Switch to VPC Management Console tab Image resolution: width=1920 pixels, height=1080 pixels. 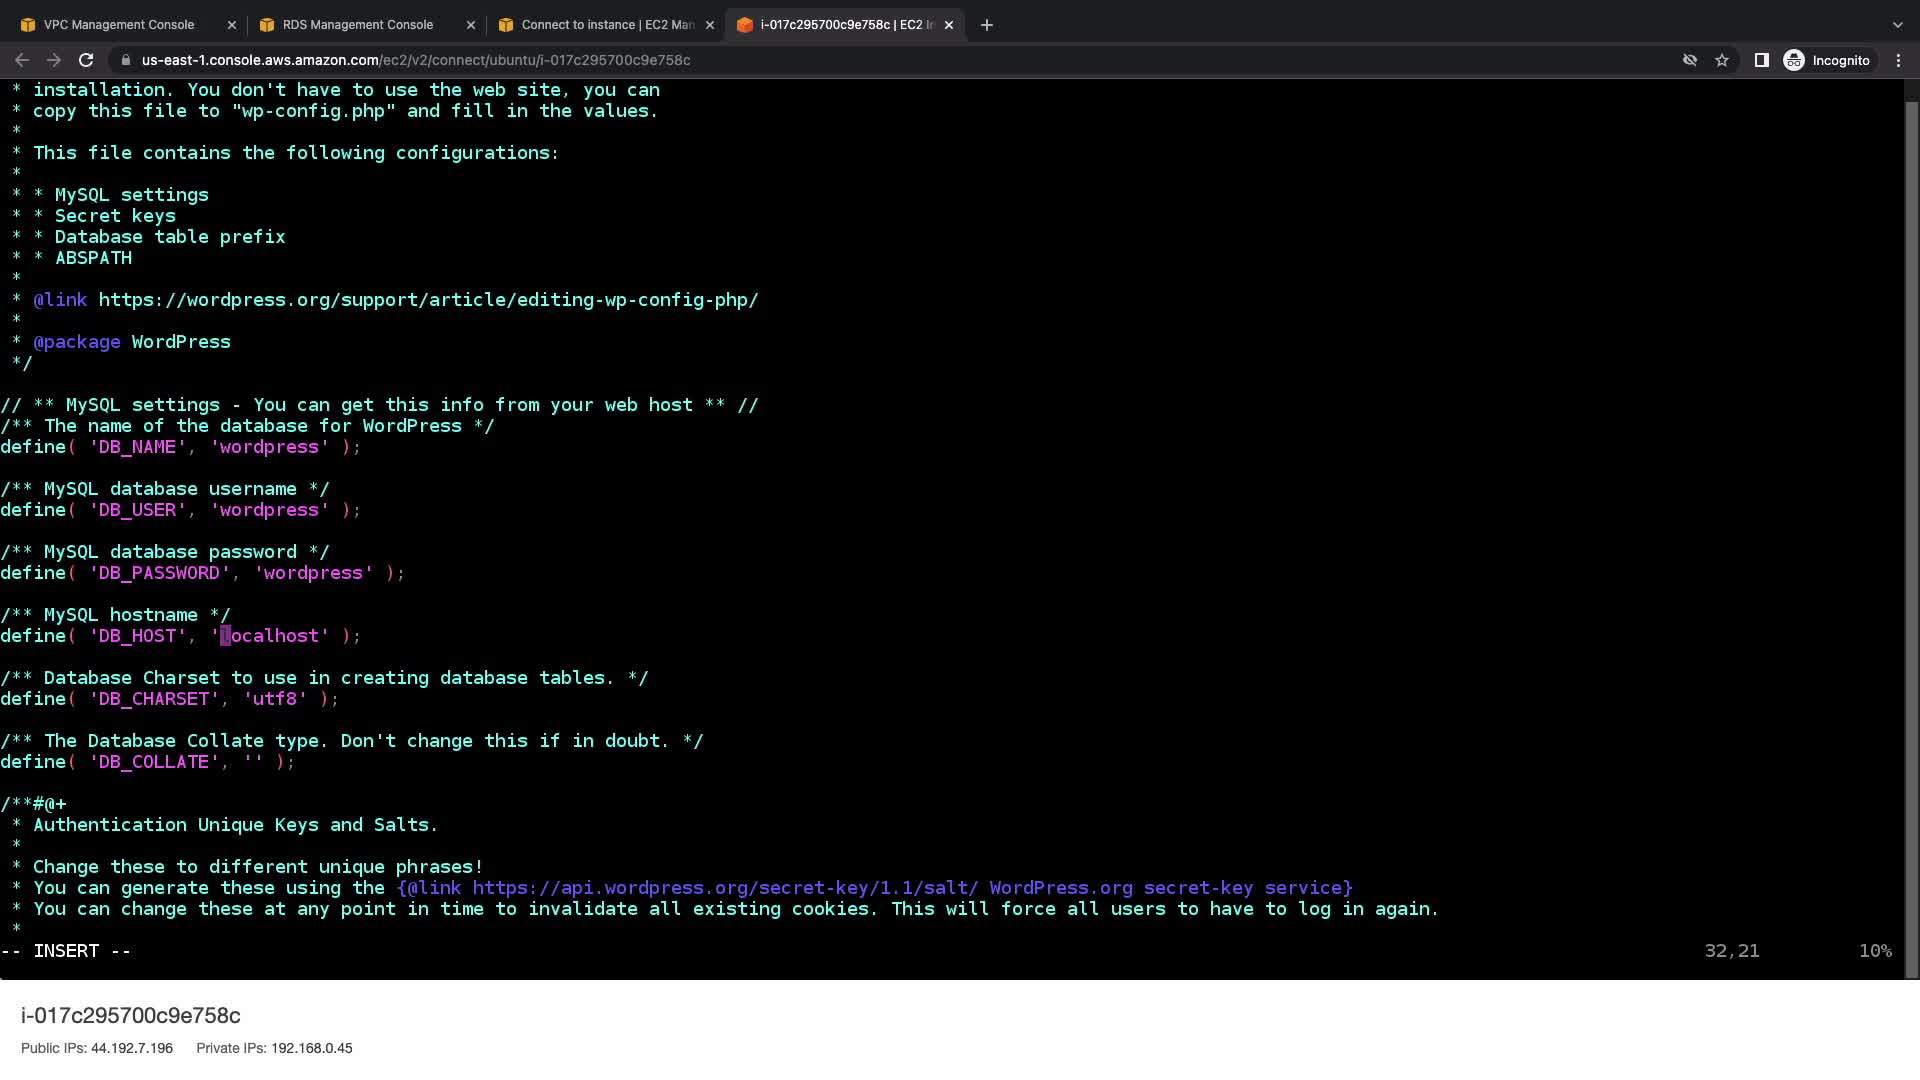(118, 25)
